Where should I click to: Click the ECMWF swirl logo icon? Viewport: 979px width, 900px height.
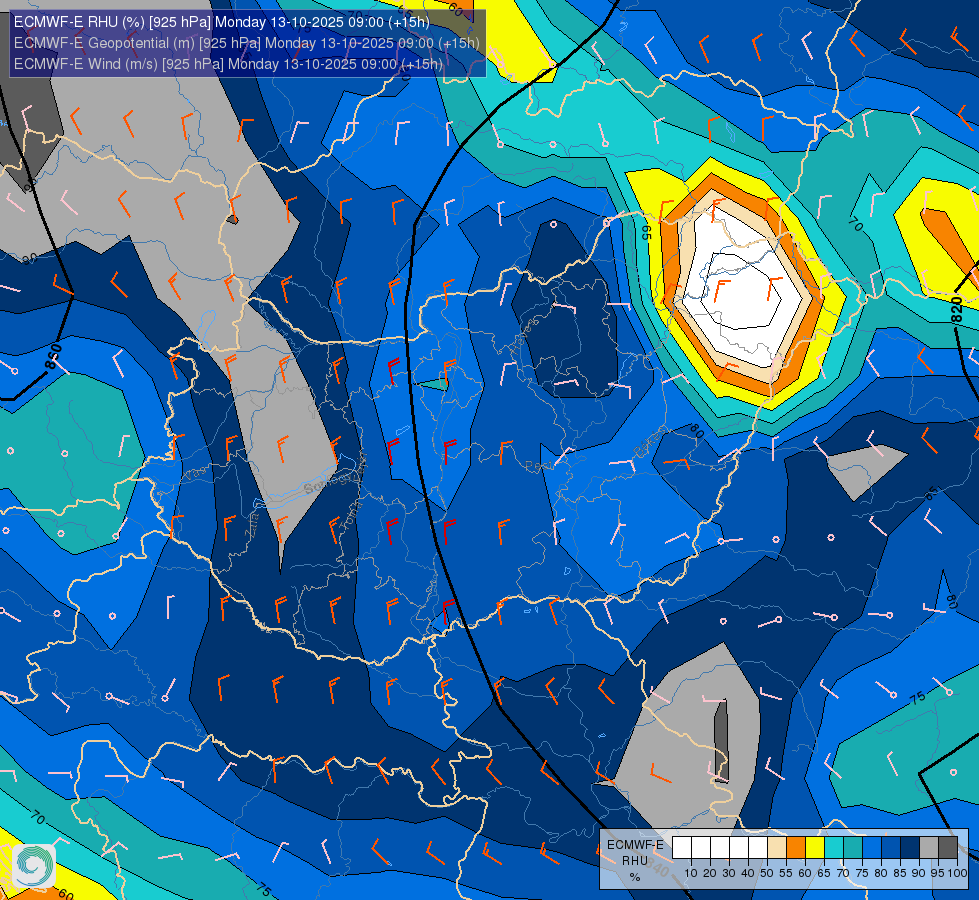point(34,866)
